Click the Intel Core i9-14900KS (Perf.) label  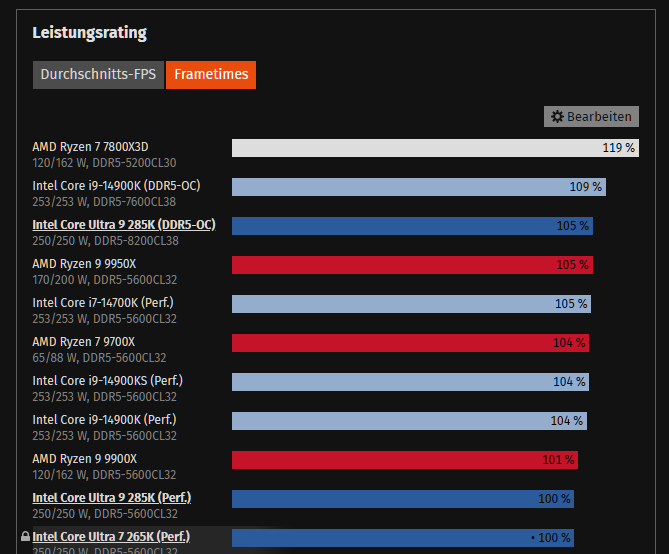[x=108, y=381]
